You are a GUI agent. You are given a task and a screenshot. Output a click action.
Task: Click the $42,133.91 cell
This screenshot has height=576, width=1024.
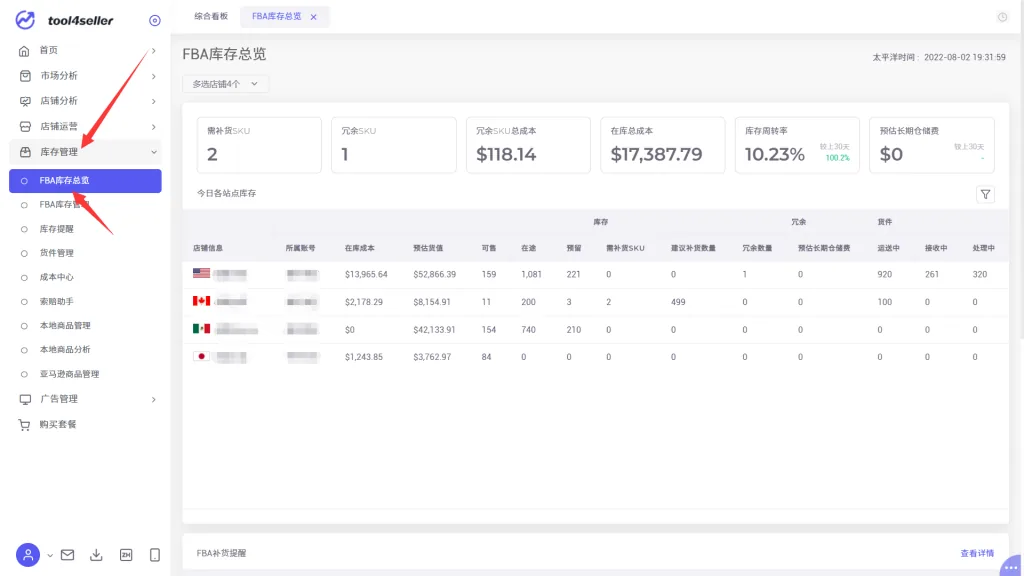pyautogui.click(x=434, y=330)
